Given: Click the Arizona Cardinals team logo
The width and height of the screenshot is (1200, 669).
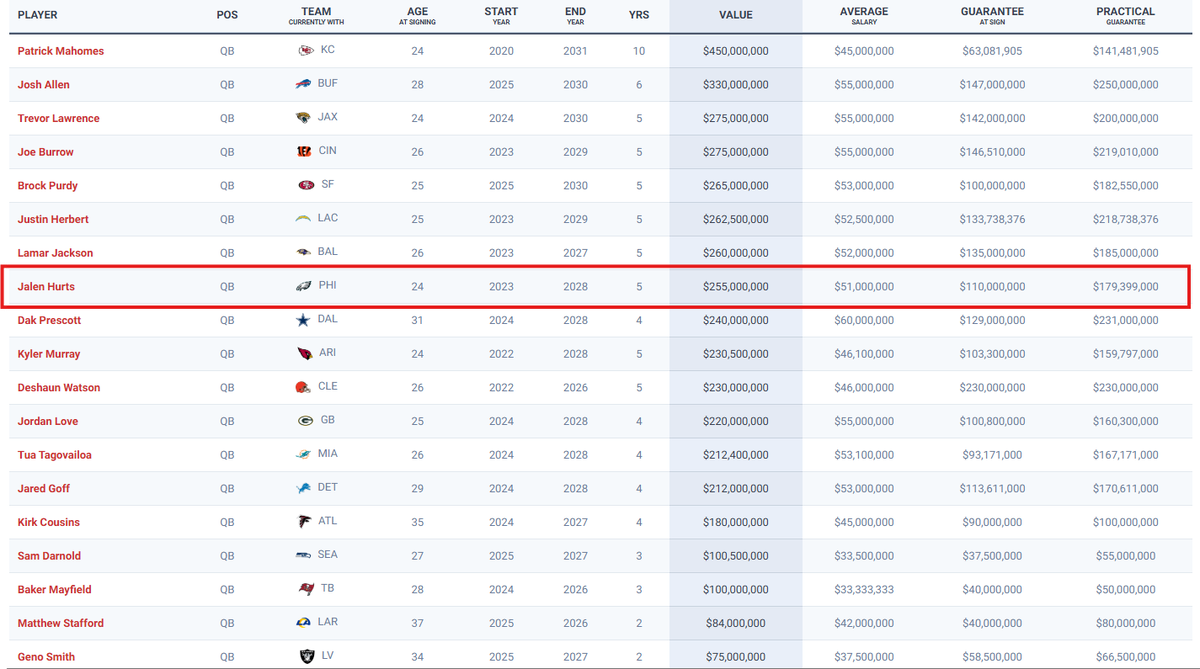Looking at the screenshot, I should 303,354.
